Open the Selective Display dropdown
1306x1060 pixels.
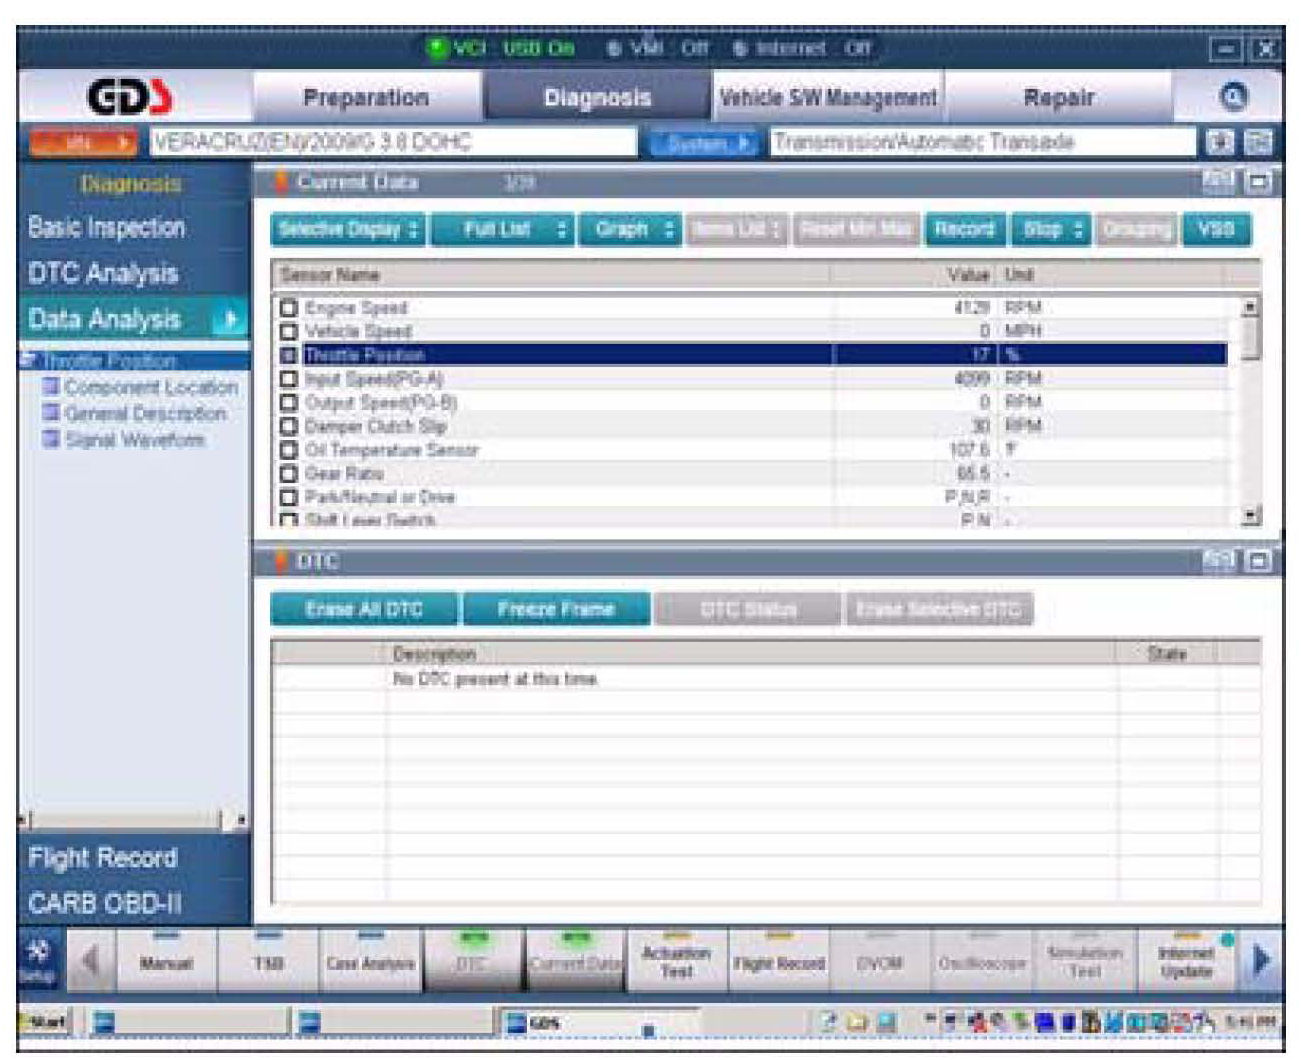point(348,229)
